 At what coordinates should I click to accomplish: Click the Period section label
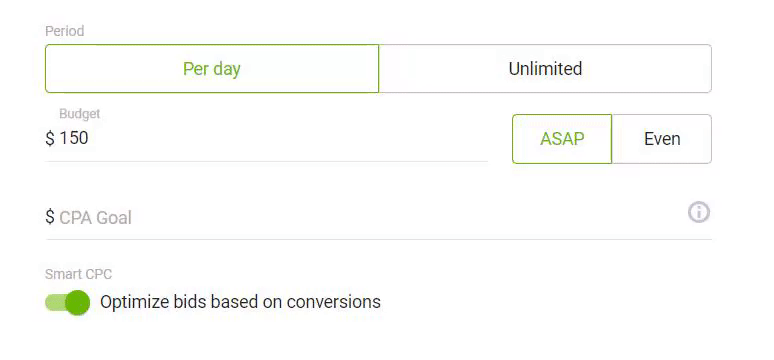click(65, 31)
